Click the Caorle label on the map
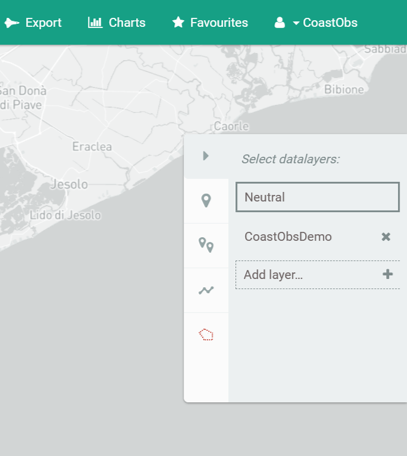The image size is (407, 456). 231,126
